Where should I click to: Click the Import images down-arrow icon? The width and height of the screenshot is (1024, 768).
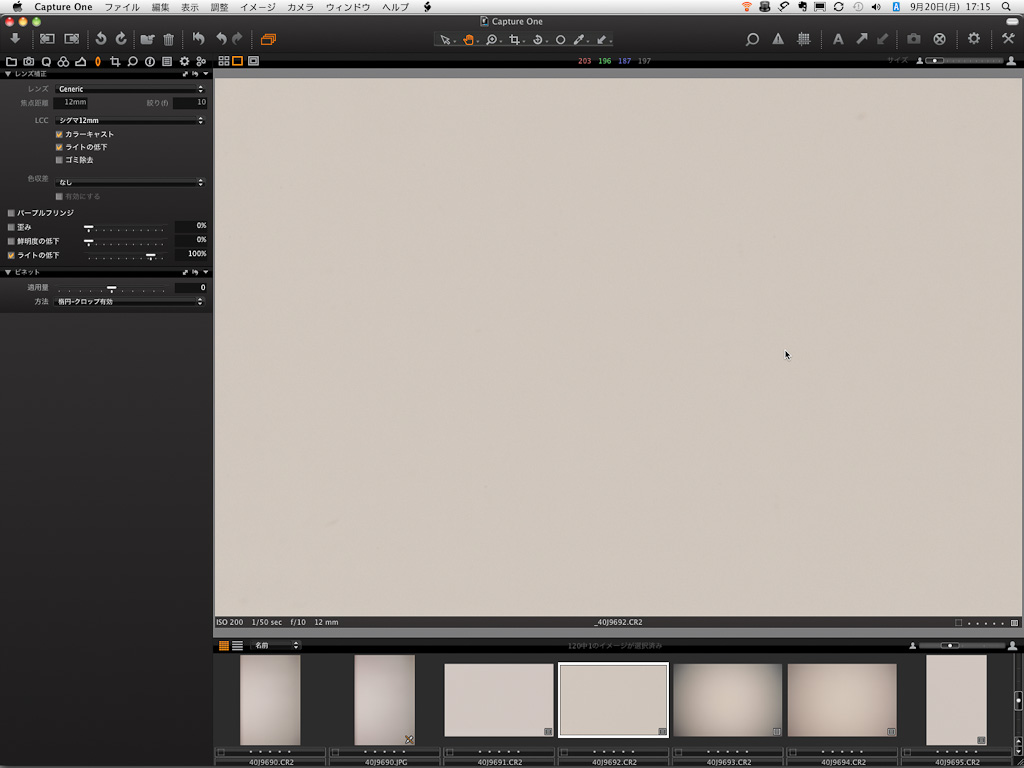[15, 39]
